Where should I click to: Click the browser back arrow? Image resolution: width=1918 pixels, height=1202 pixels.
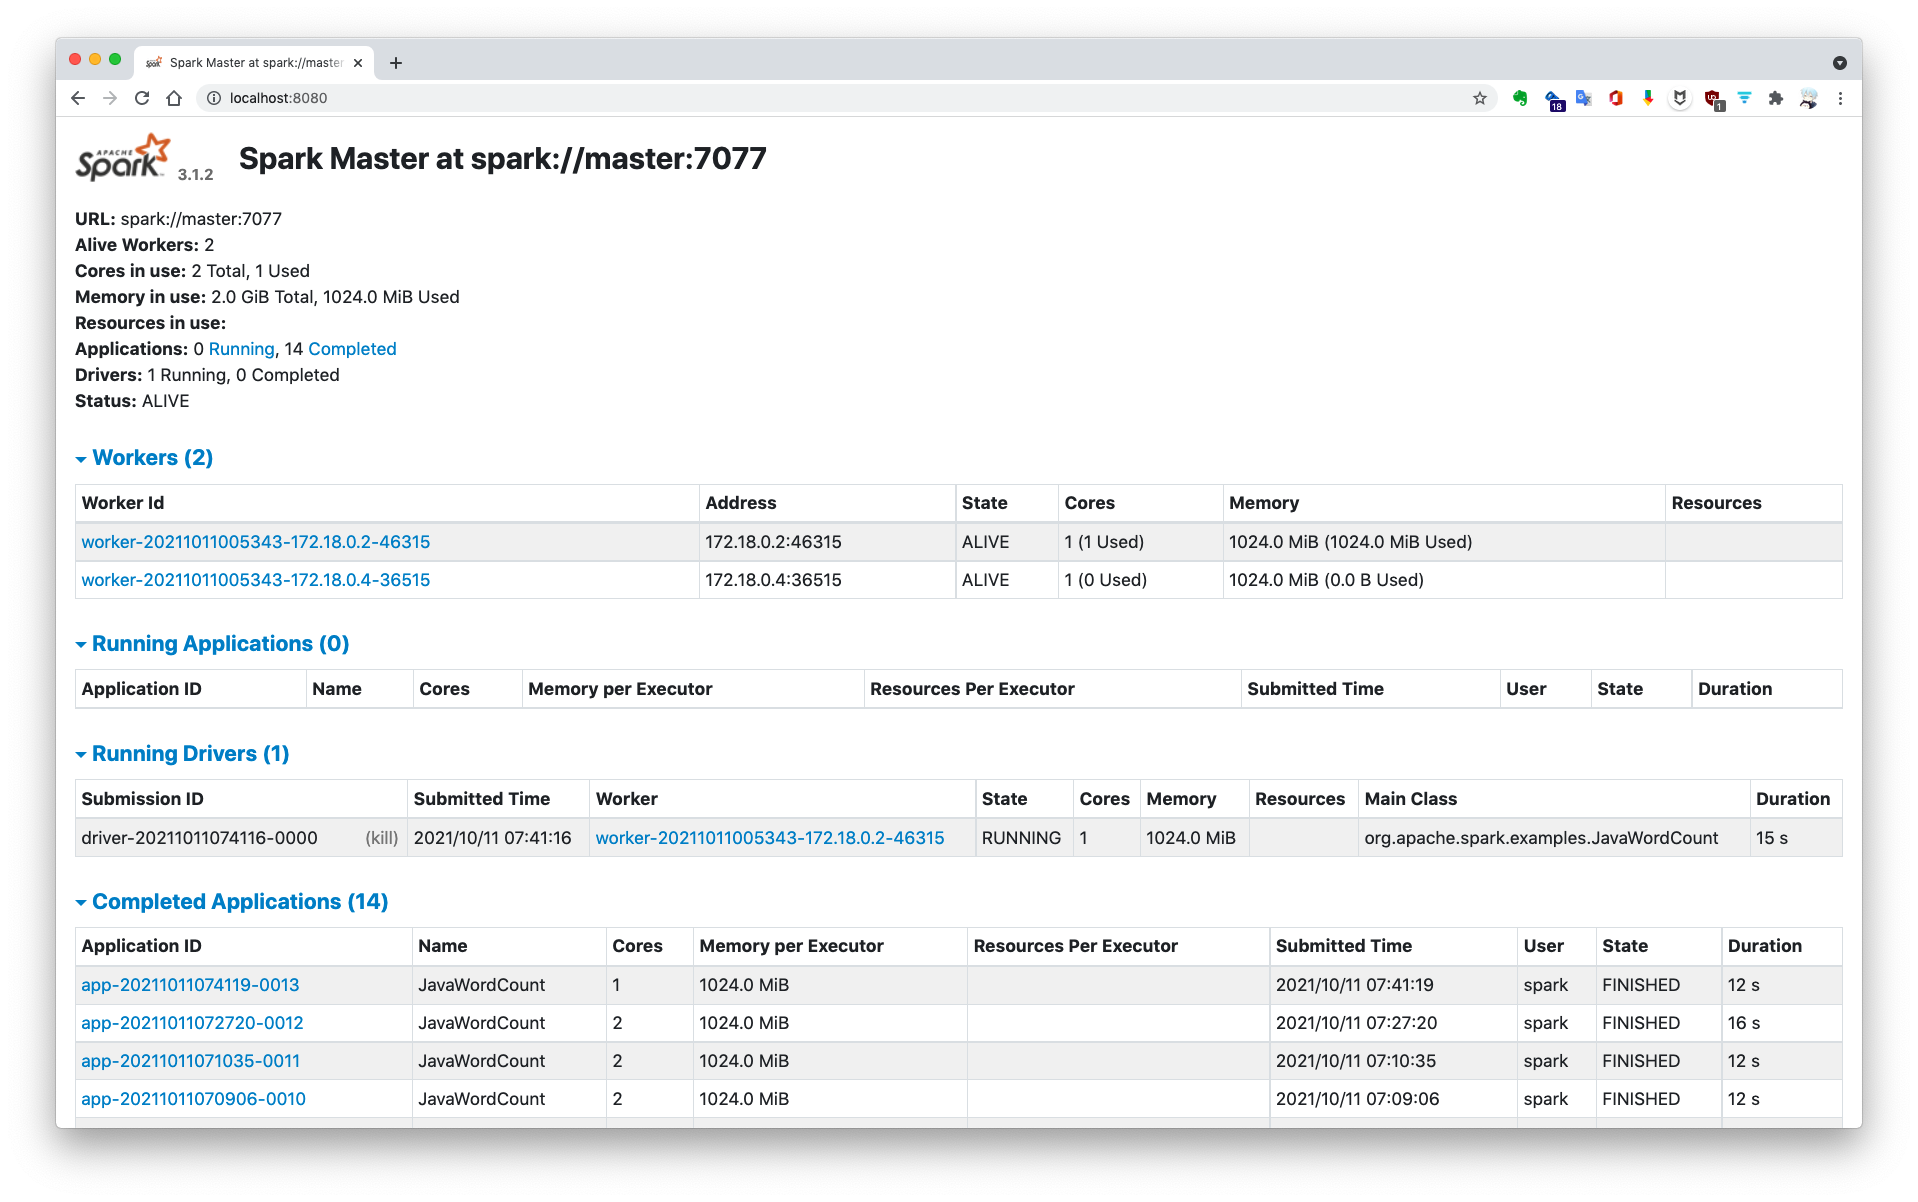(x=77, y=98)
